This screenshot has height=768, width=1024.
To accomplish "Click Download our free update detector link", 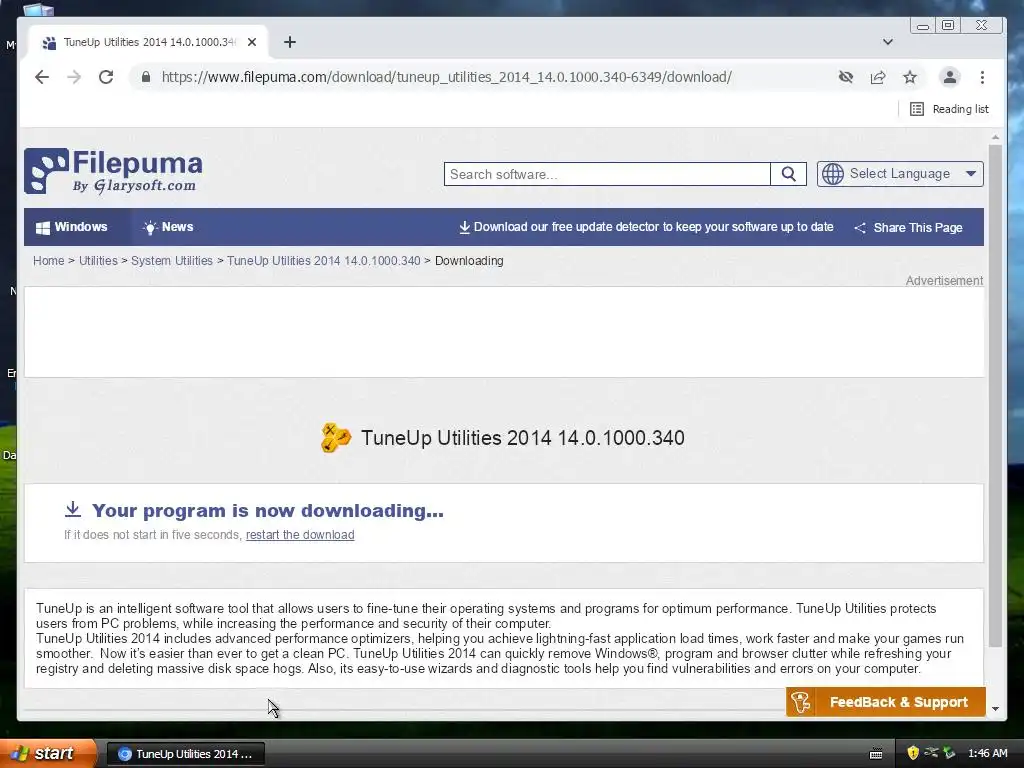I will click(646, 227).
